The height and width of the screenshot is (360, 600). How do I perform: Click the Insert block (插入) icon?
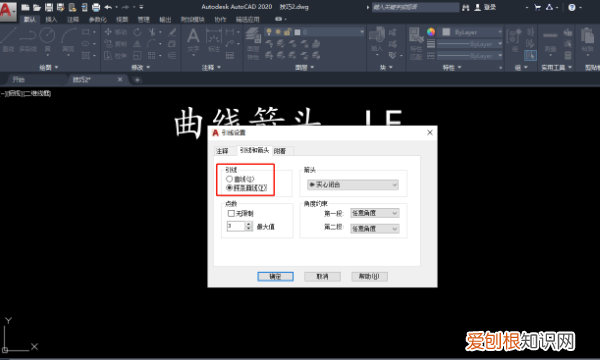pos(377,40)
